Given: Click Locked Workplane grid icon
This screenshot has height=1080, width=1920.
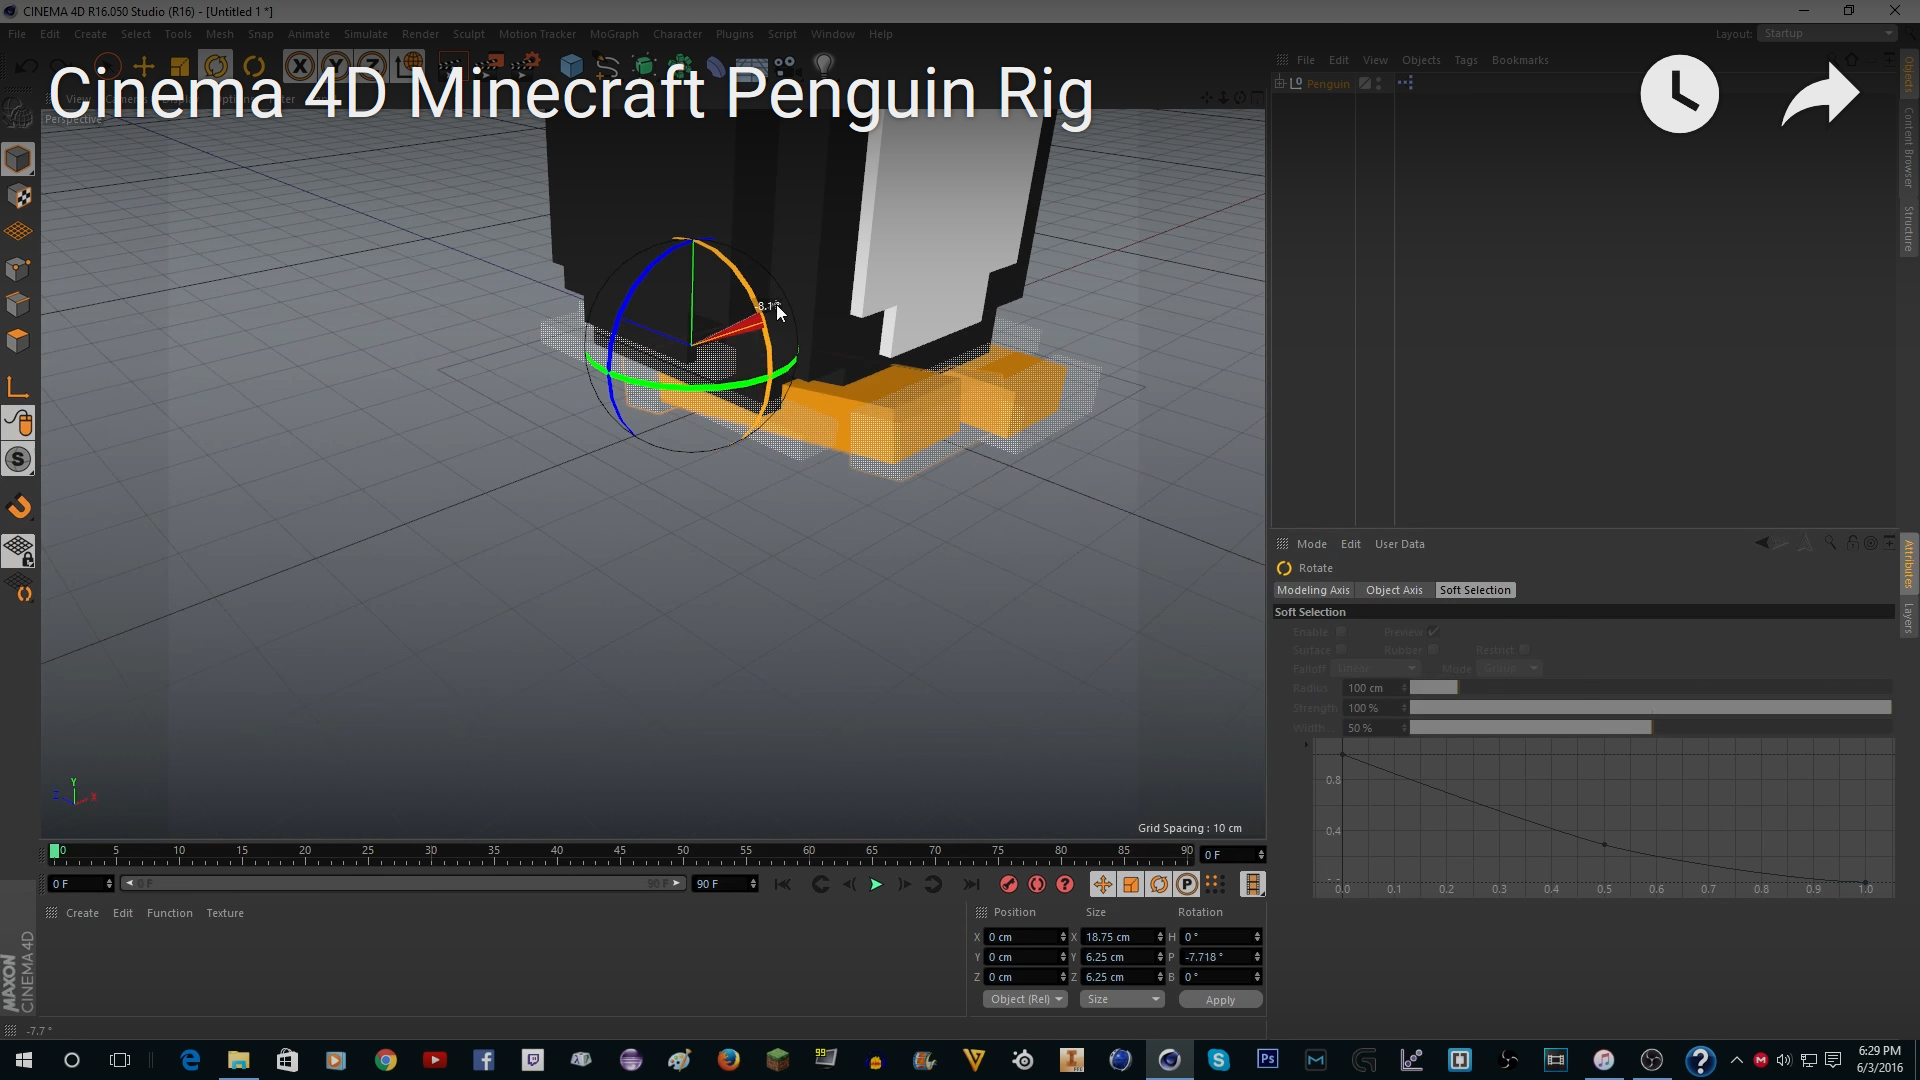Looking at the screenshot, I should [18, 550].
